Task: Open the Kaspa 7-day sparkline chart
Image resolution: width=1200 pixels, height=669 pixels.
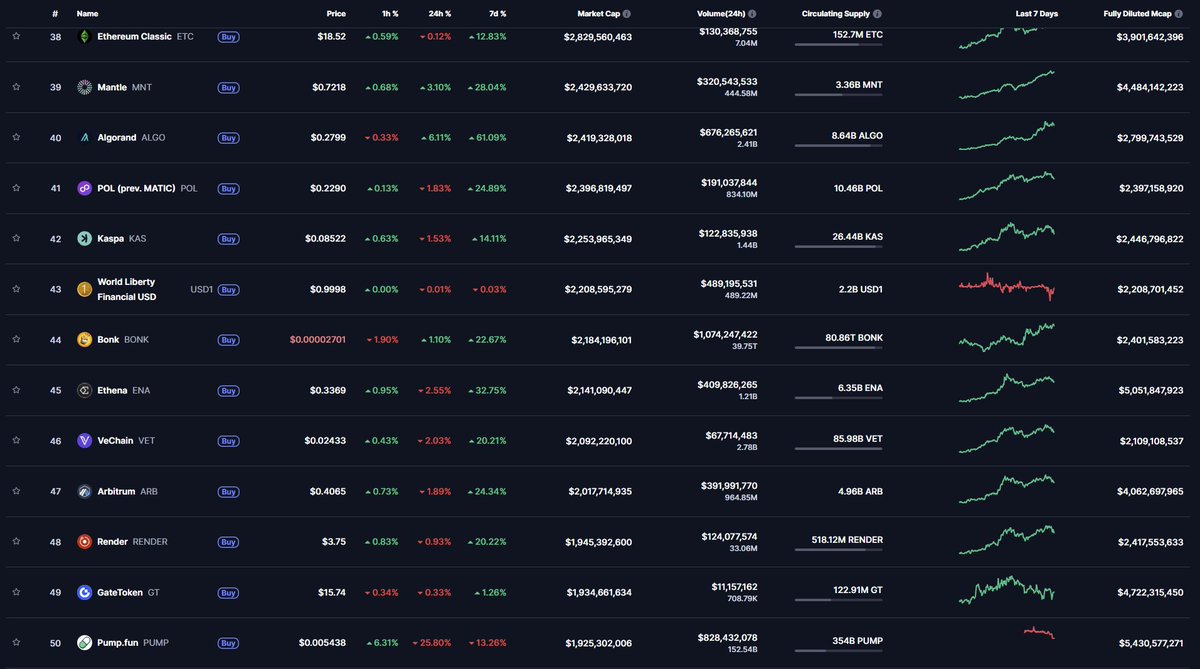Action: click(x=1007, y=237)
